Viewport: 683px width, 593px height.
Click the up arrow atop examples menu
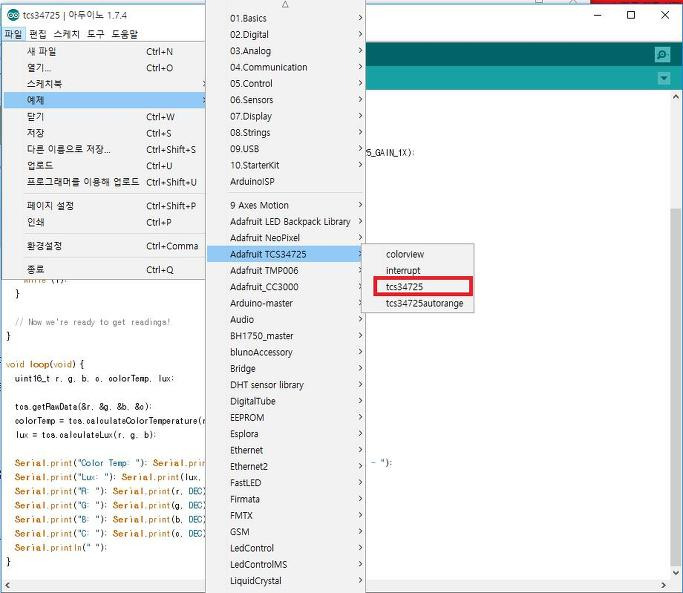(x=285, y=5)
